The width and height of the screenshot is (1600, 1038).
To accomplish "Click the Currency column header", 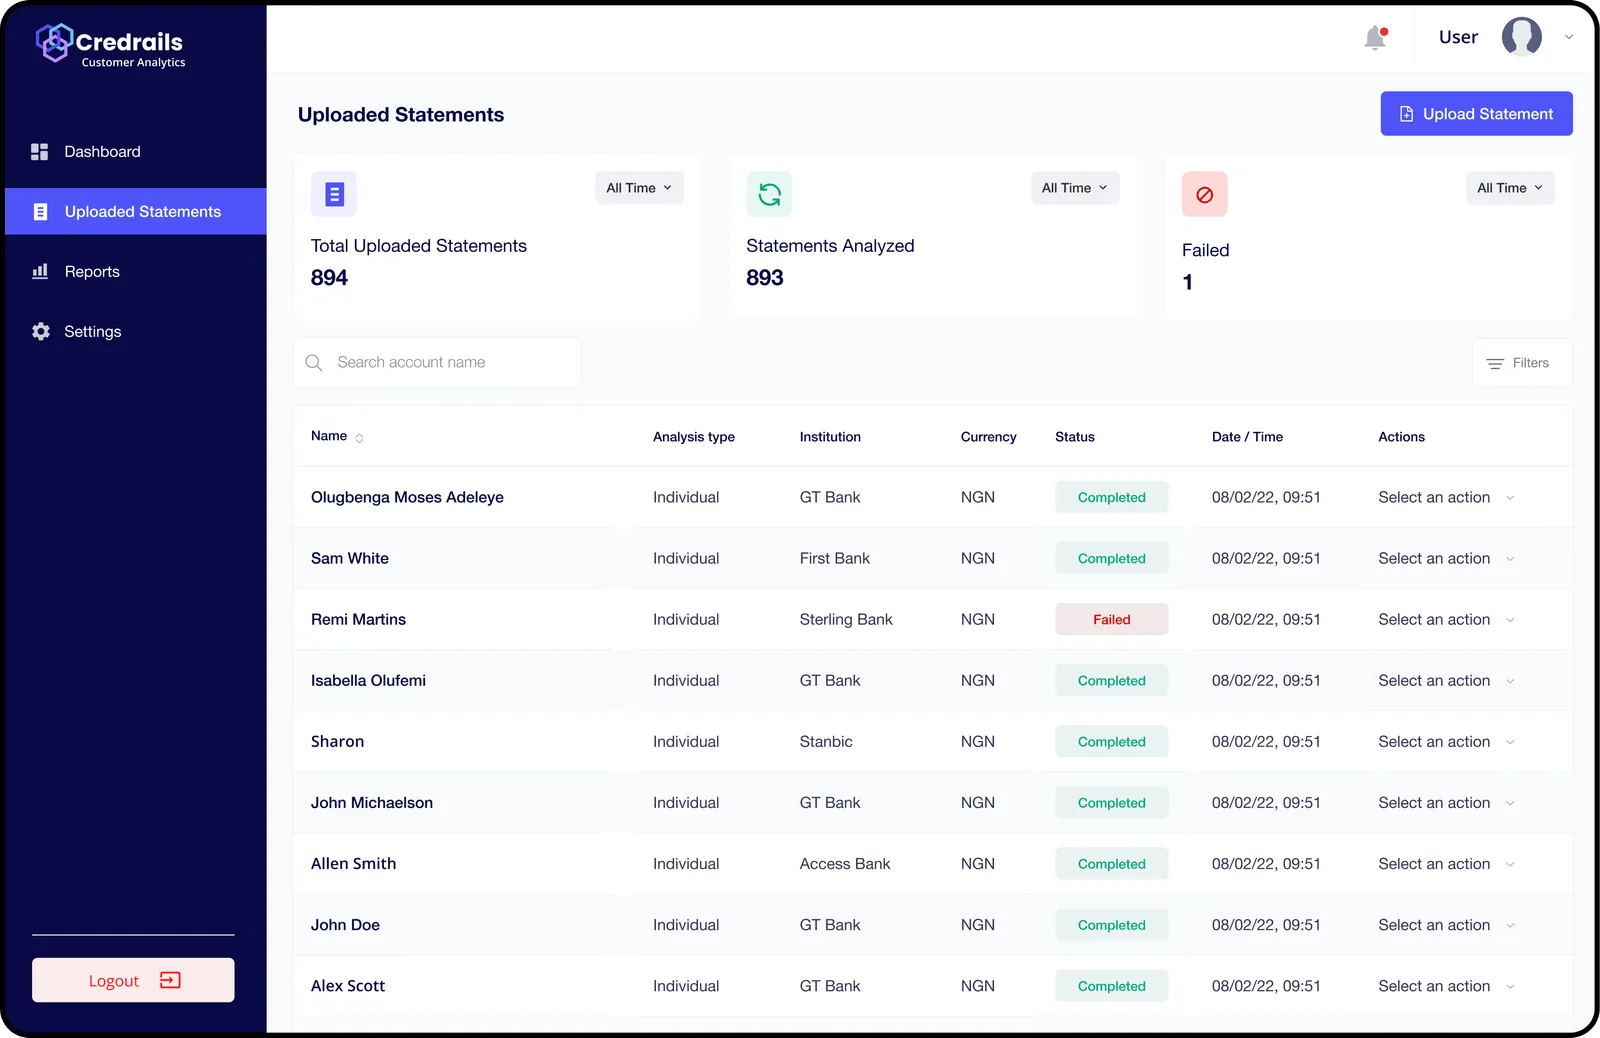I will [x=988, y=437].
